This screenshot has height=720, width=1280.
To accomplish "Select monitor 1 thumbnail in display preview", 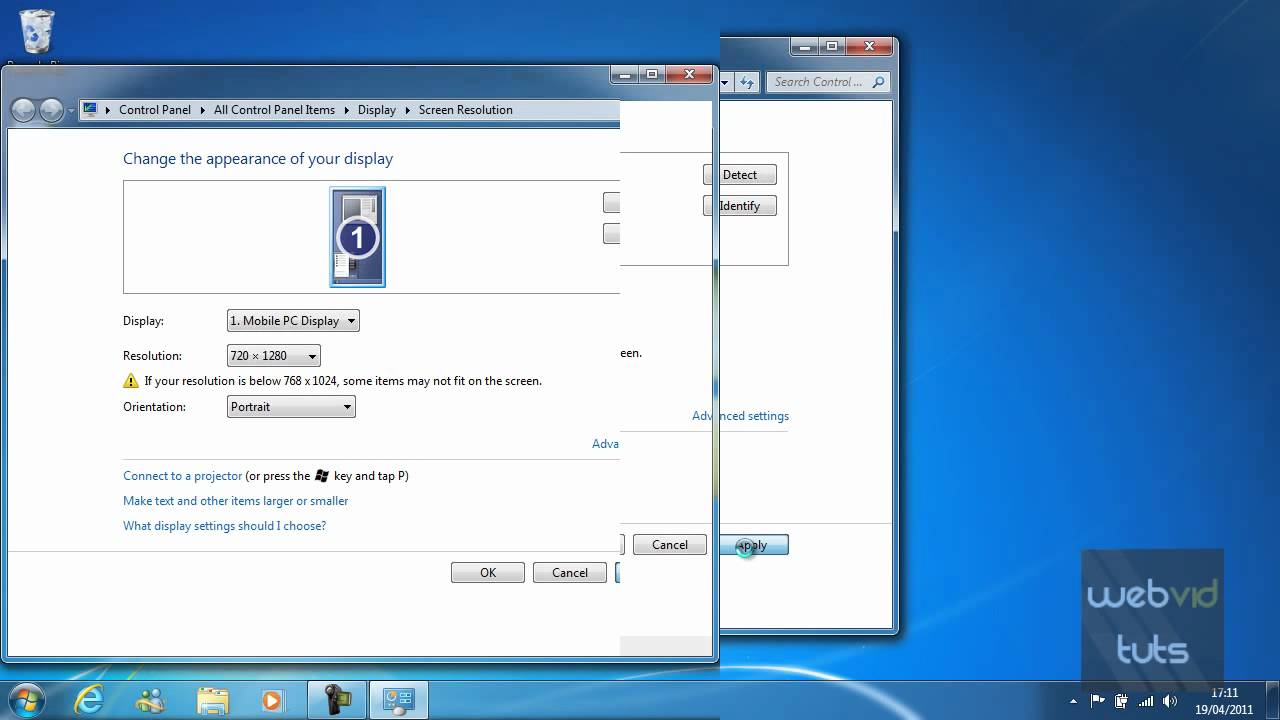I will (357, 237).
